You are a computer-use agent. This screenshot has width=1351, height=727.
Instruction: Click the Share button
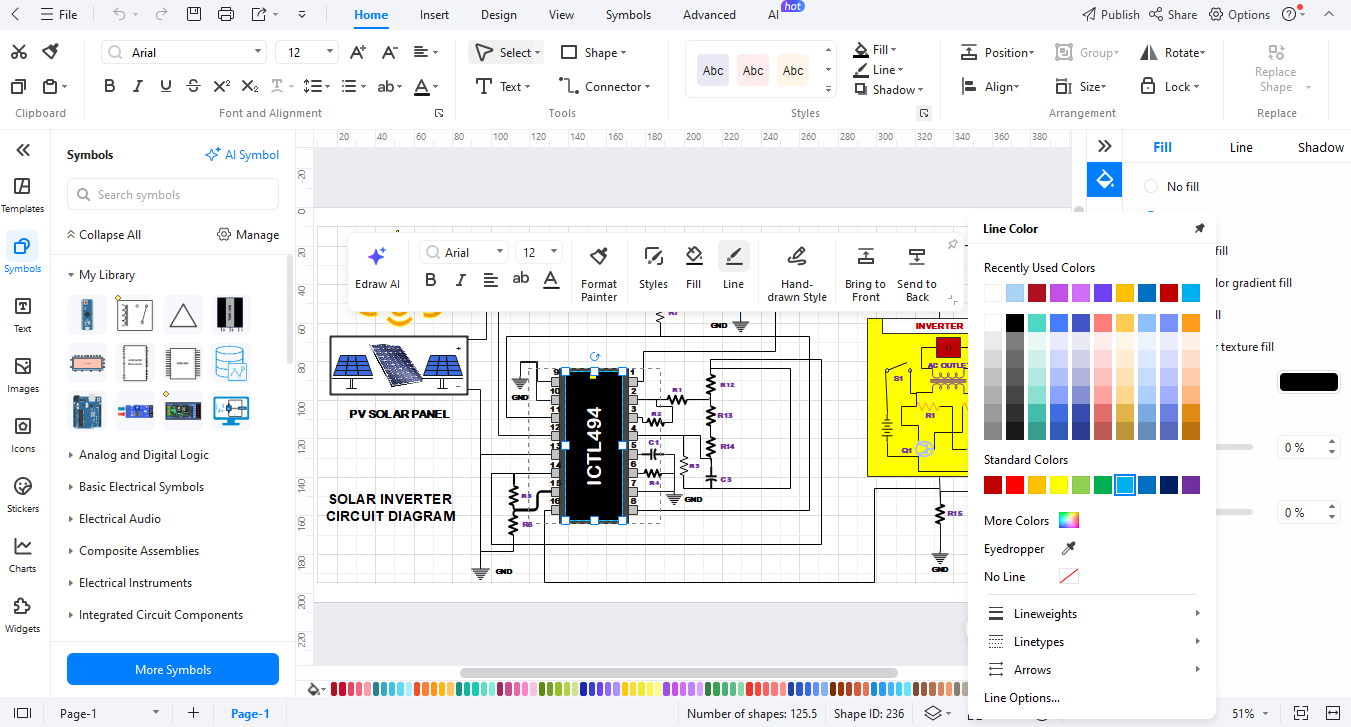tap(1173, 15)
